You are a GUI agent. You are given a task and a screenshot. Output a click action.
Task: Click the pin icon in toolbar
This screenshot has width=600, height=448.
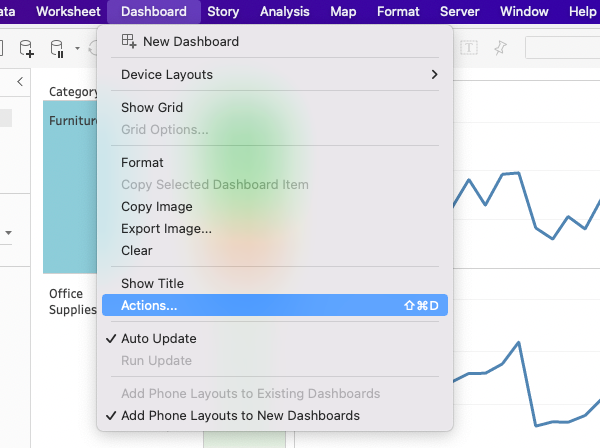pyautogui.click(x=501, y=48)
